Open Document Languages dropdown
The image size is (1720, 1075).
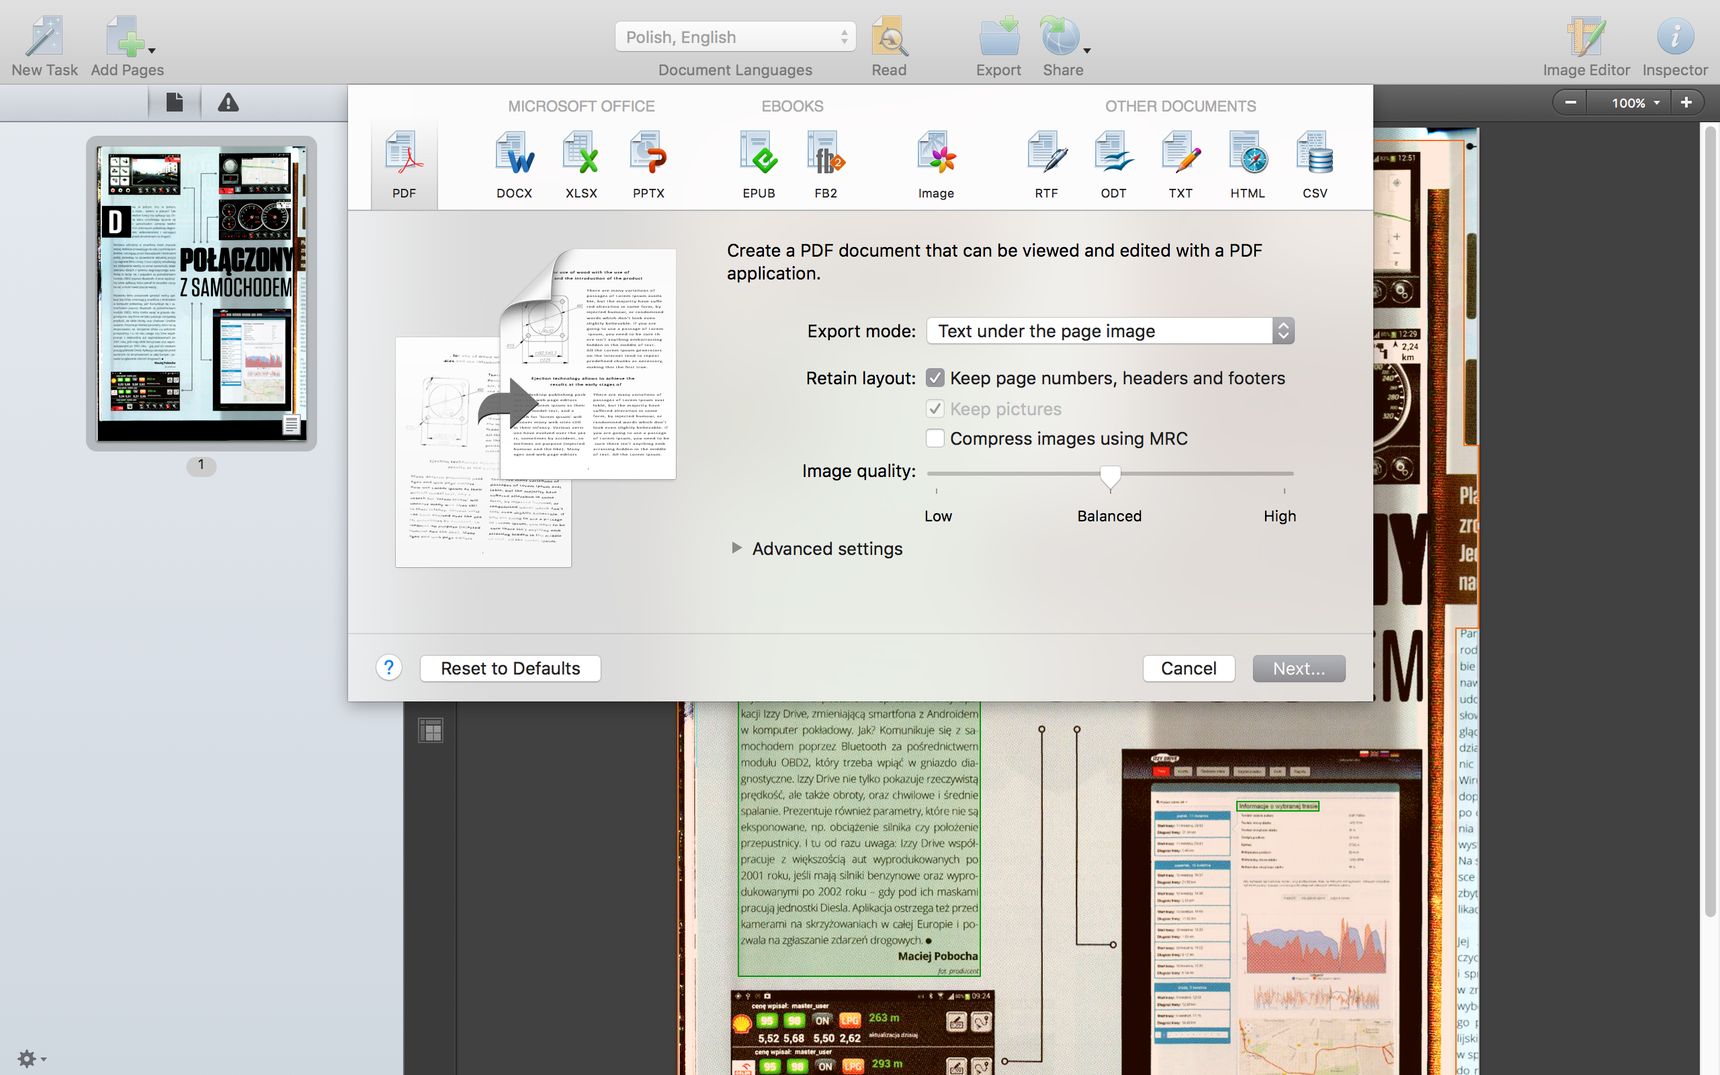point(735,37)
